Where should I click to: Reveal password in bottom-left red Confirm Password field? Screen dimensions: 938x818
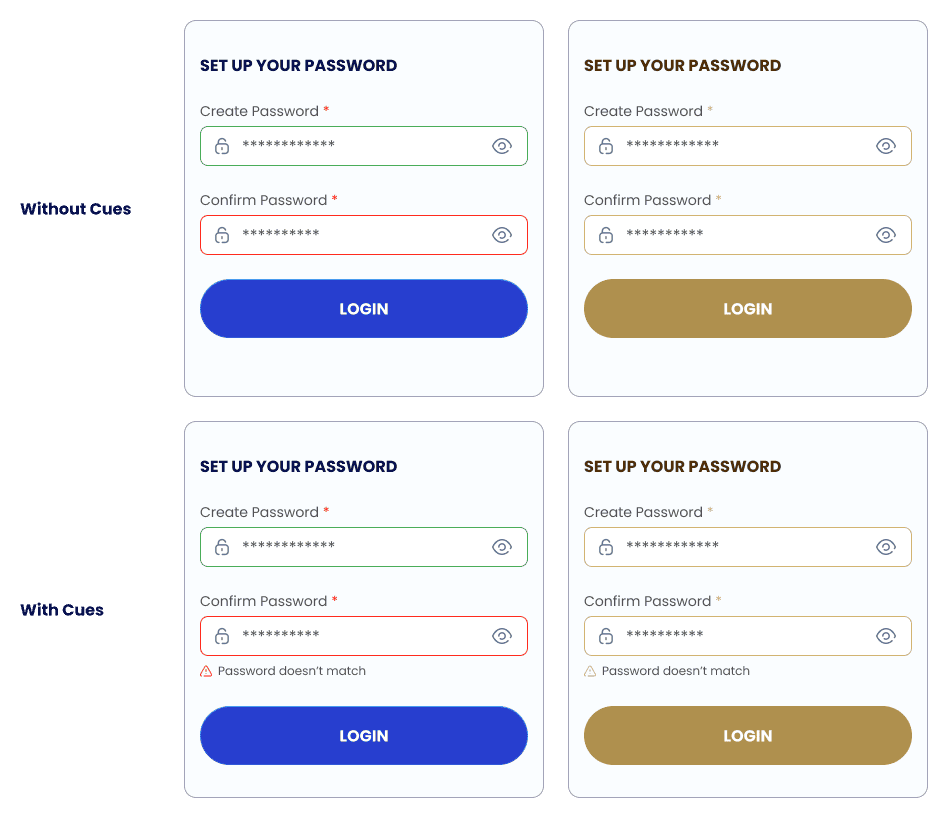(502, 636)
